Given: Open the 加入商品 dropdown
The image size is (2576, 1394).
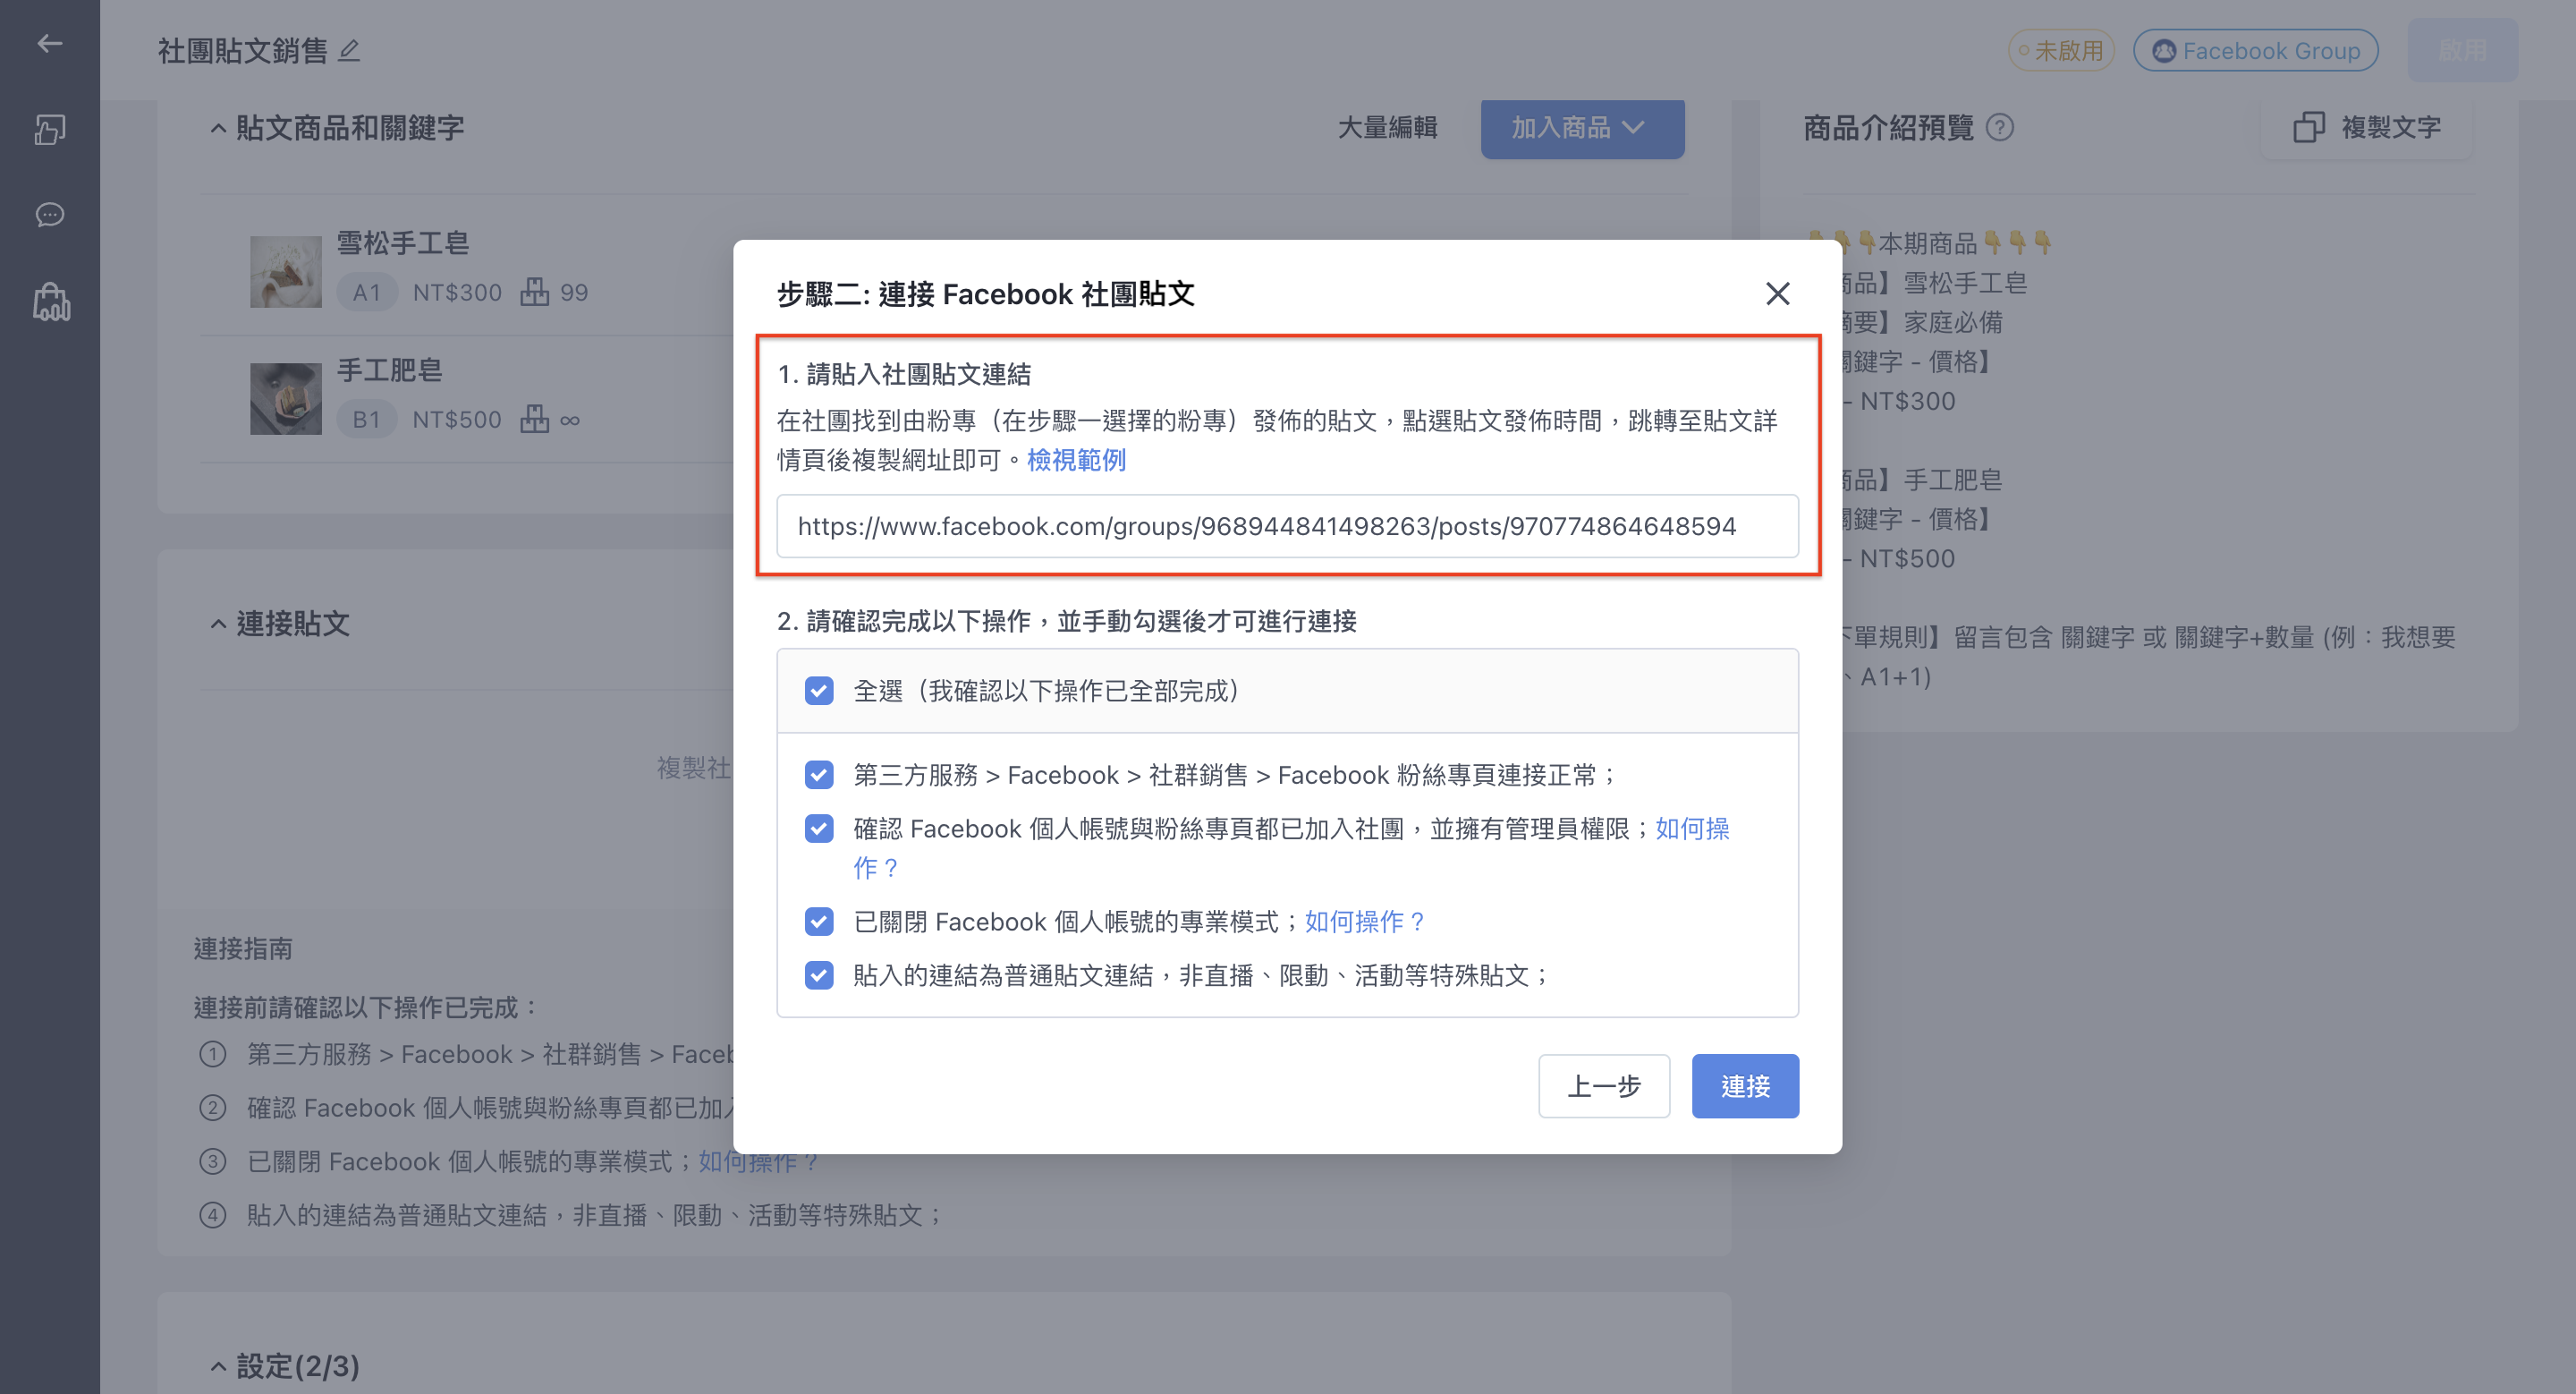Looking at the screenshot, I should click(x=1582, y=127).
